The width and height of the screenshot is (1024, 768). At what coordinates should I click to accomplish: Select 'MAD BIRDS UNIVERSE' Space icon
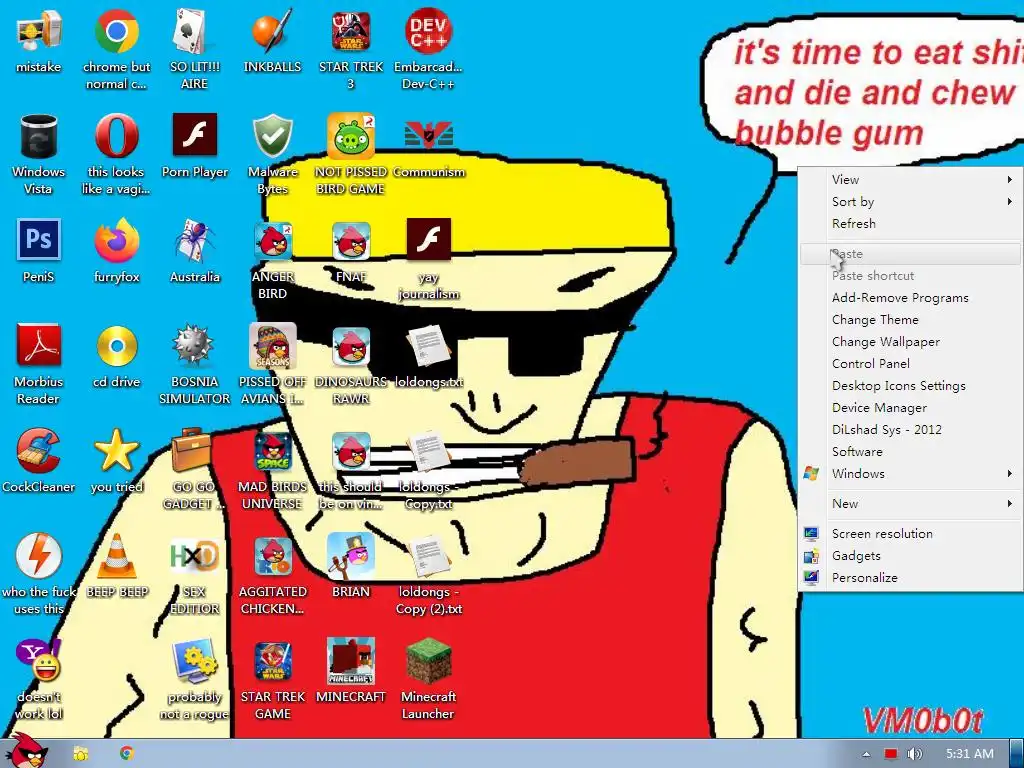[272, 470]
